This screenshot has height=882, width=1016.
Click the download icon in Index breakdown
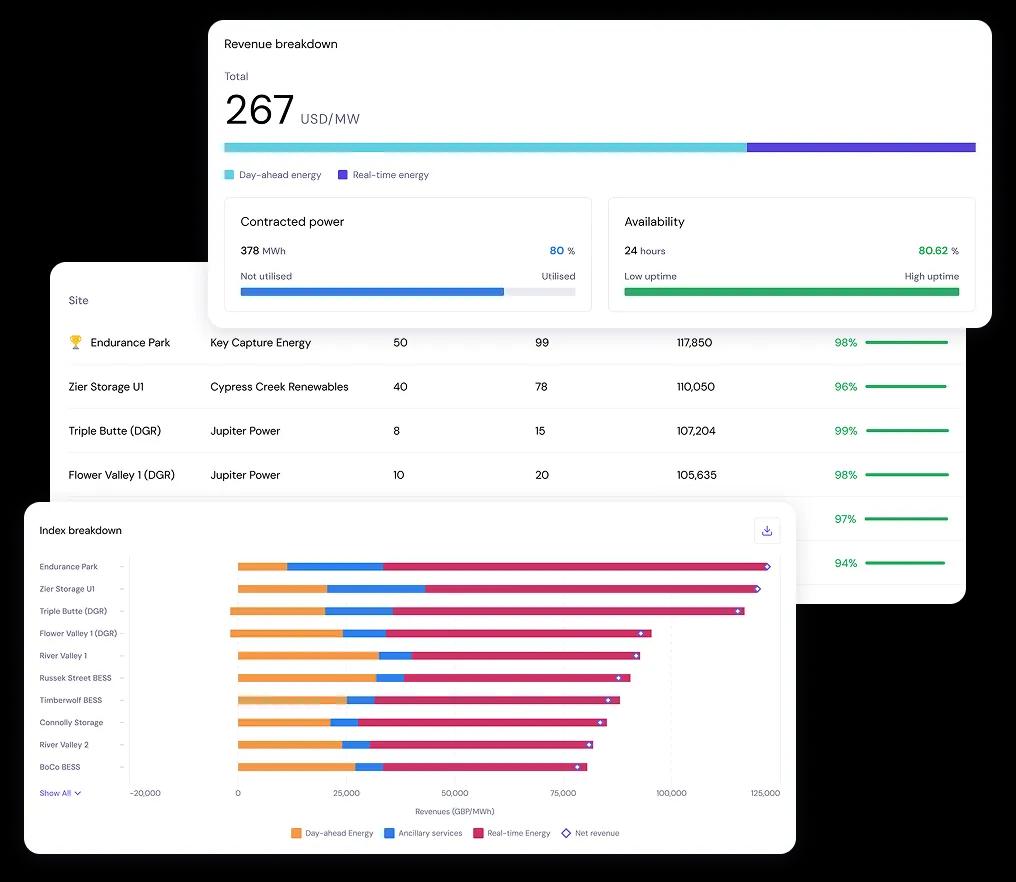tap(767, 531)
